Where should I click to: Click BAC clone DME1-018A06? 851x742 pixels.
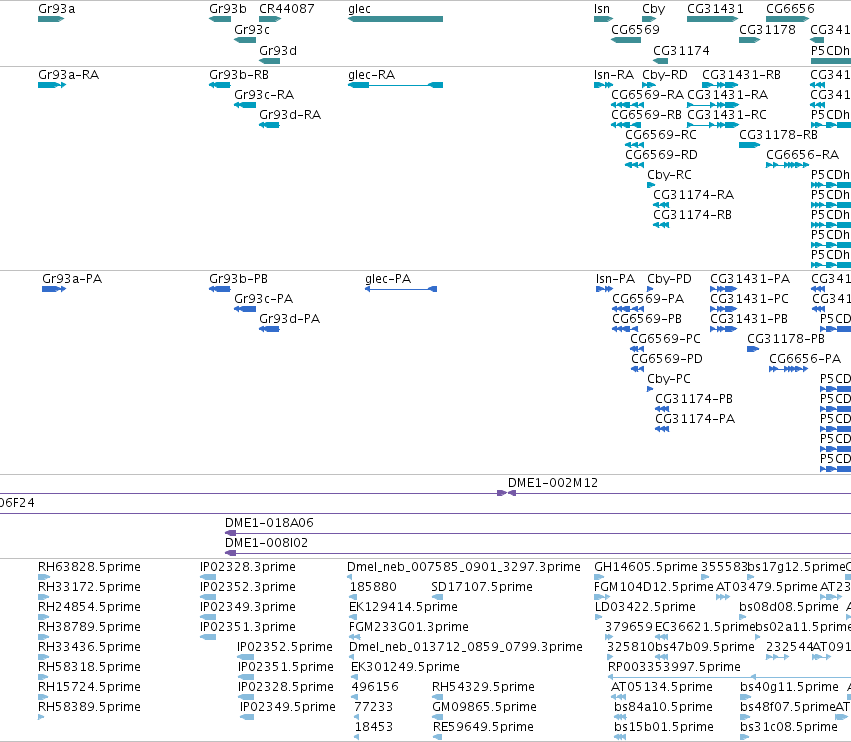pos(269,523)
